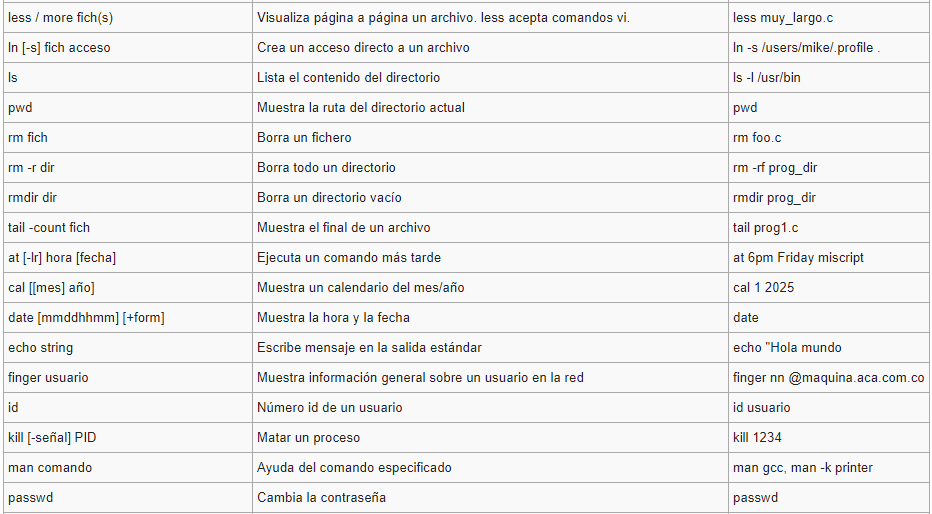Screen dimensions: 932x514
Task: Click the 'at 6pm Friday miscript' example
Action: pos(798,258)
